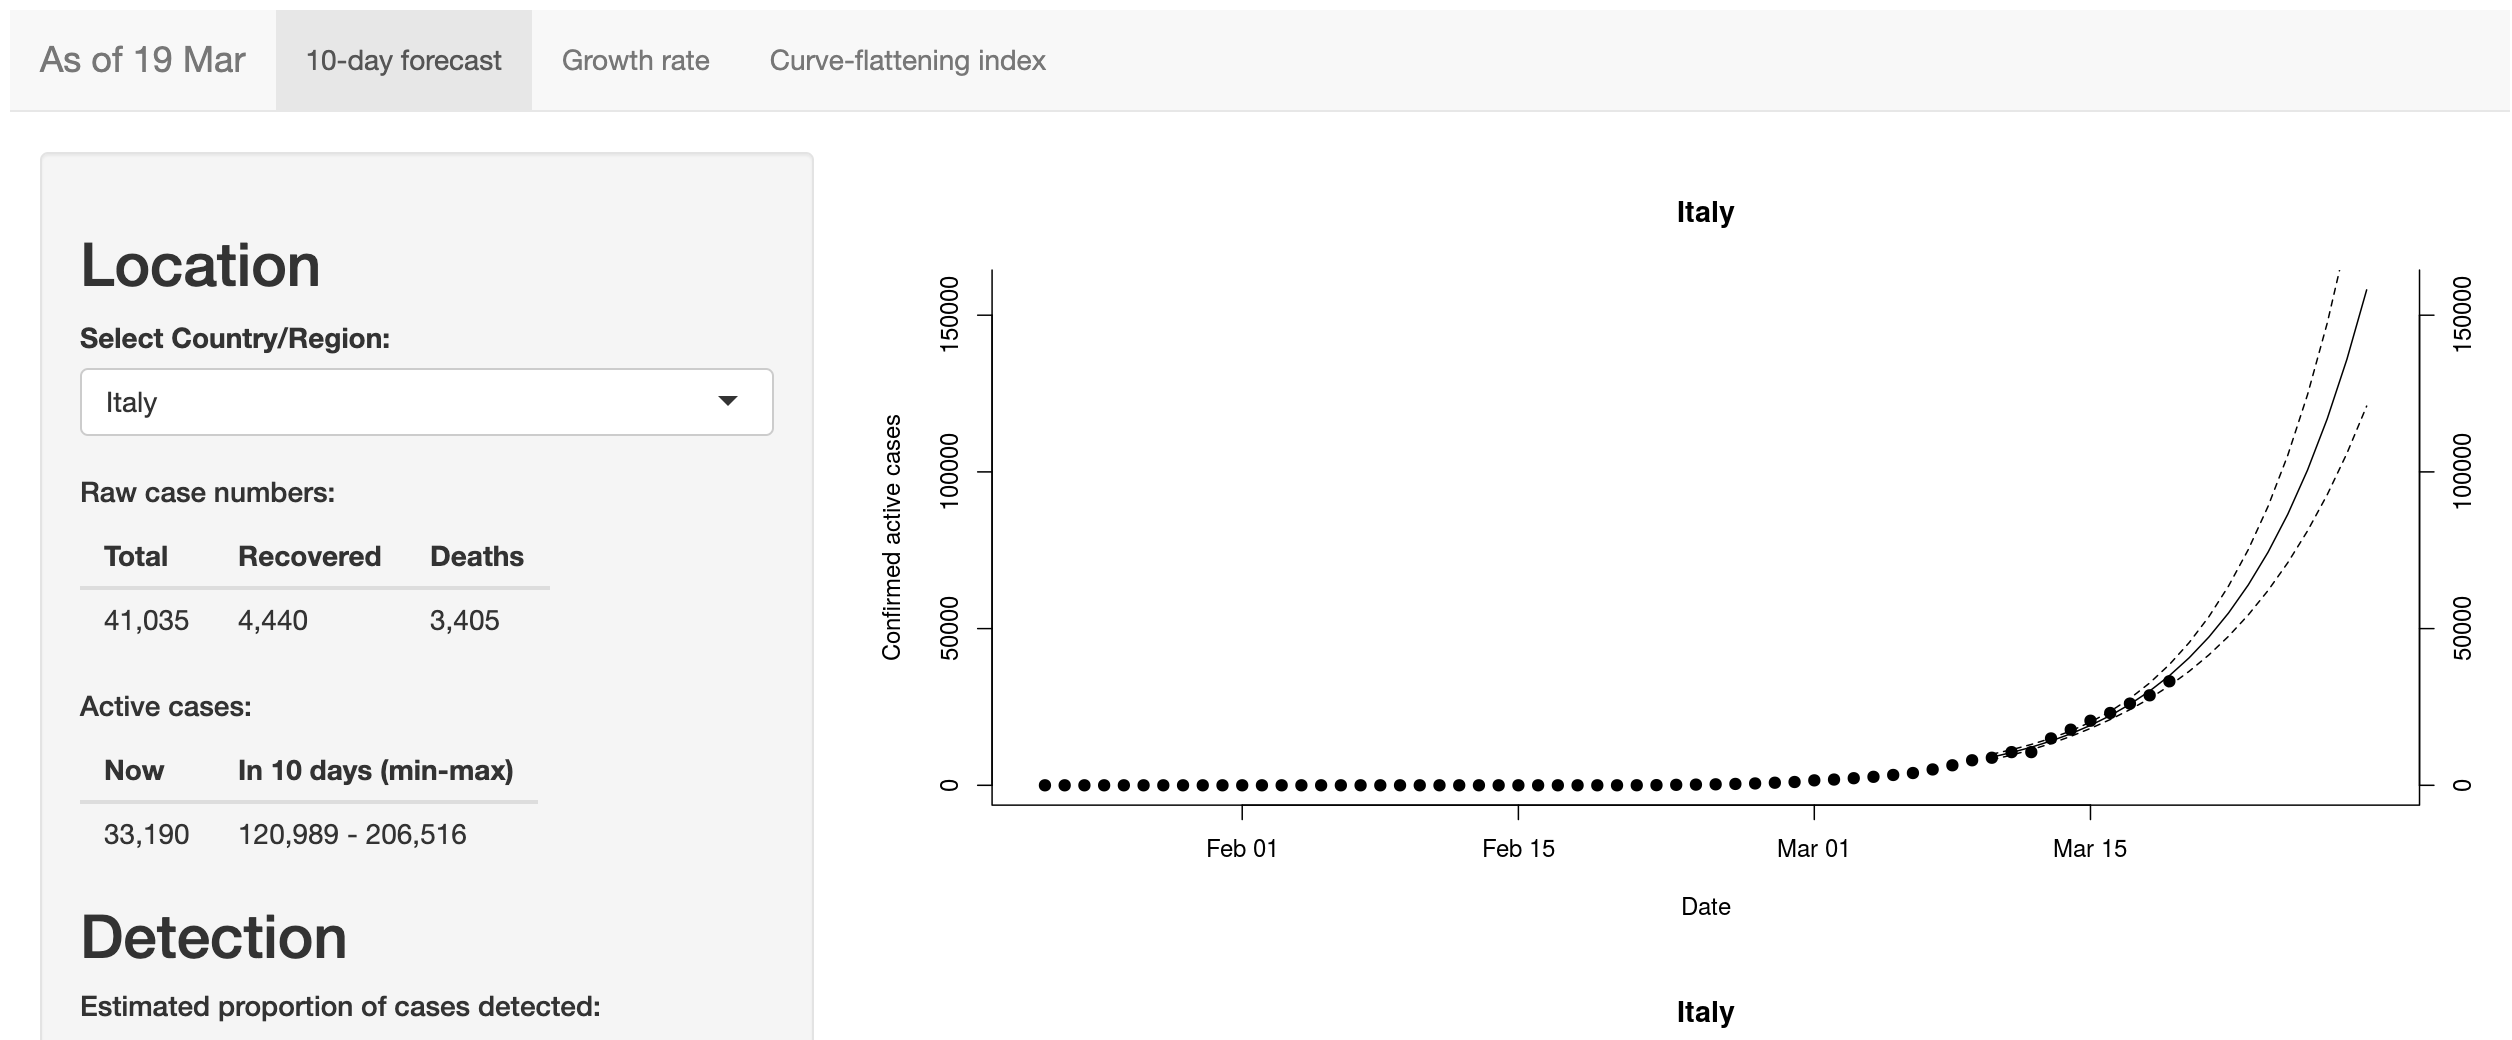Click the 33,190 active cases now value

pos(146,834)
